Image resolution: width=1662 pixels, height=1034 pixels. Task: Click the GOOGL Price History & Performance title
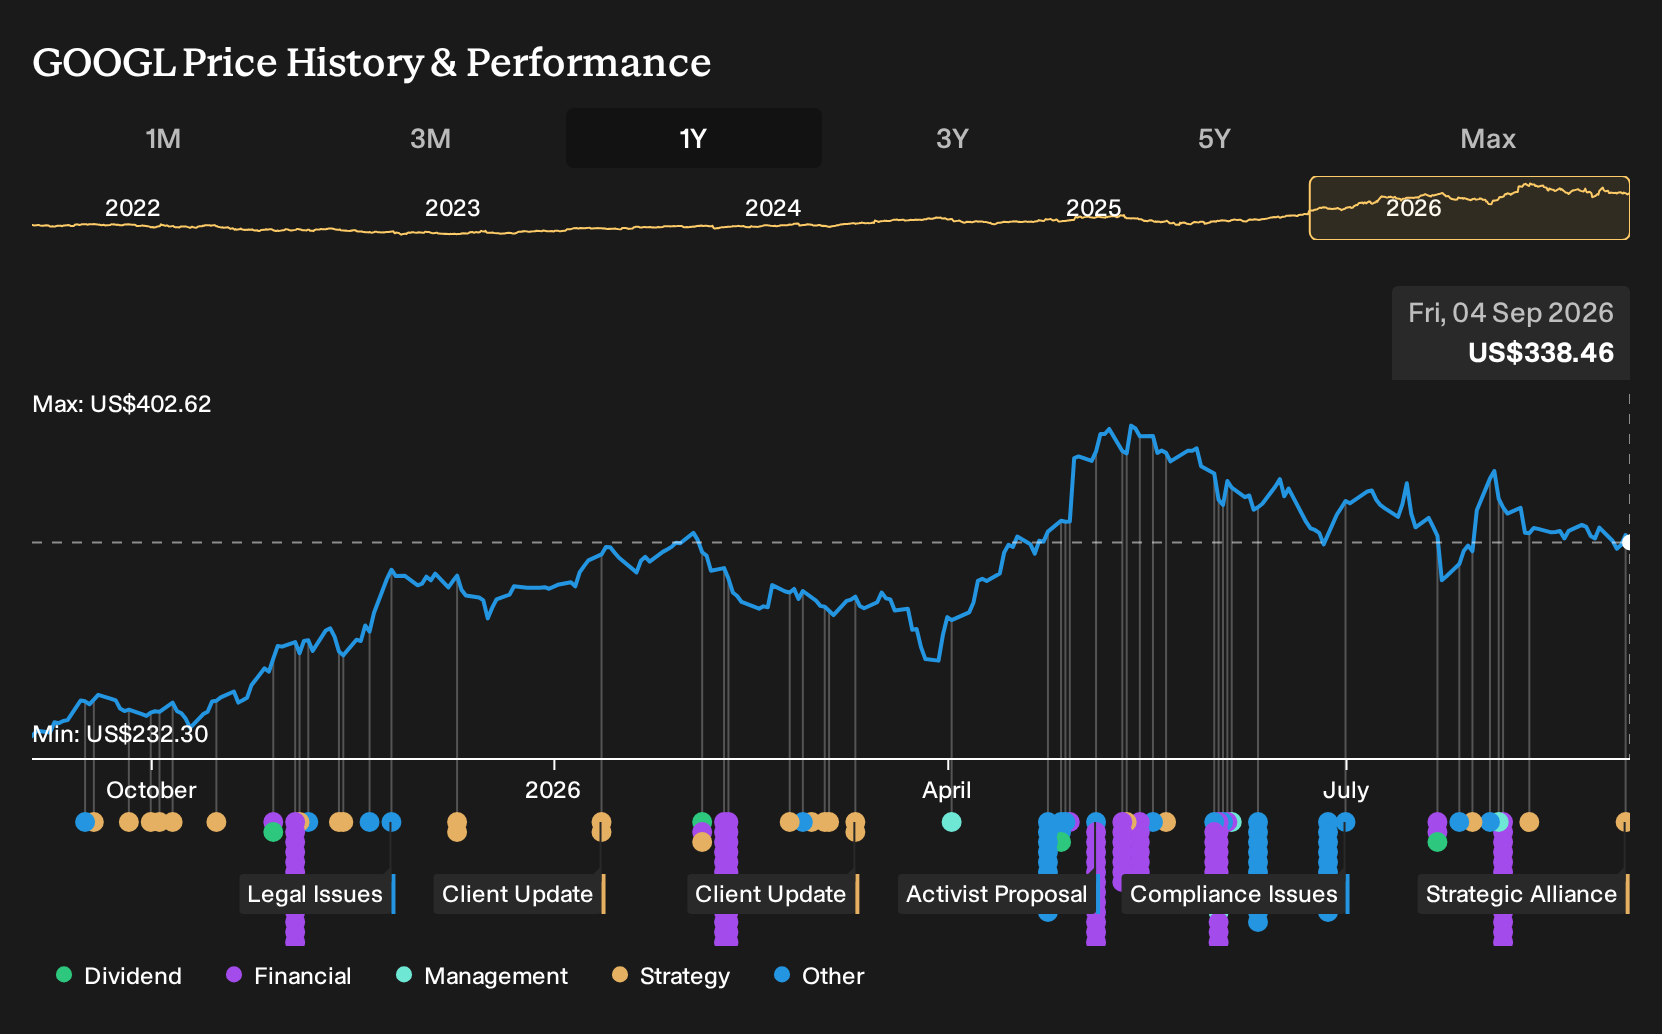click(372, 62)
